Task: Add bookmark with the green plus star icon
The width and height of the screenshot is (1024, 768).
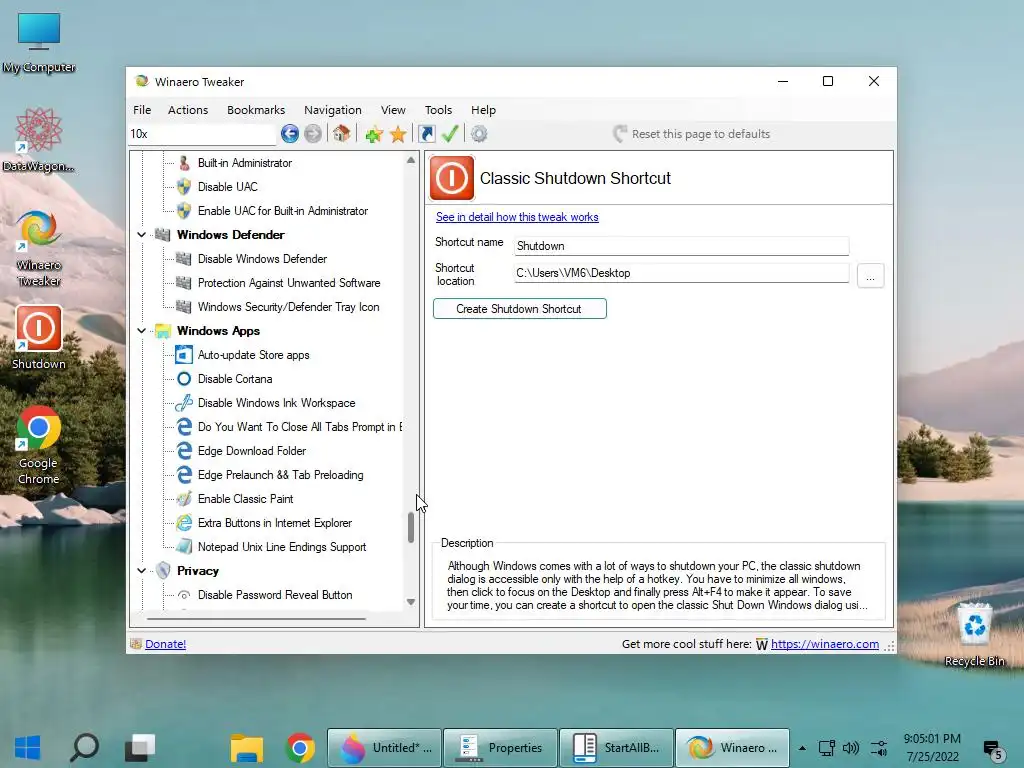Action: click(374, 135)
